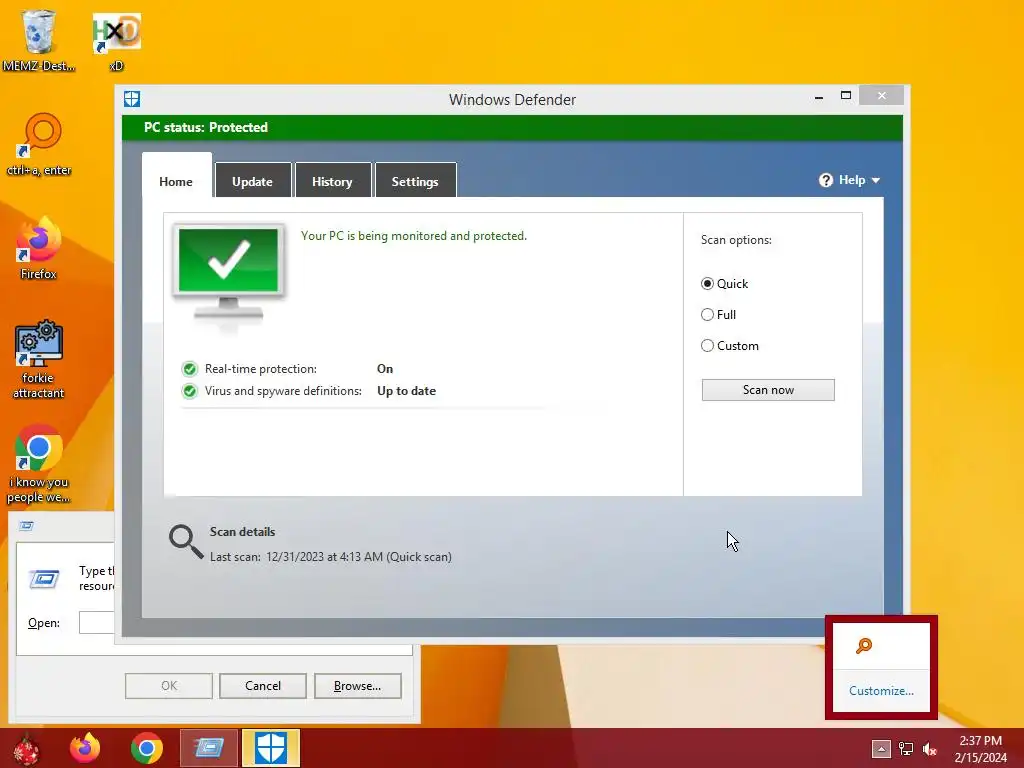This screenshot has height=768, width=1024.
Task: Click the Run program icon inside Run dialog
Action: 44,579
